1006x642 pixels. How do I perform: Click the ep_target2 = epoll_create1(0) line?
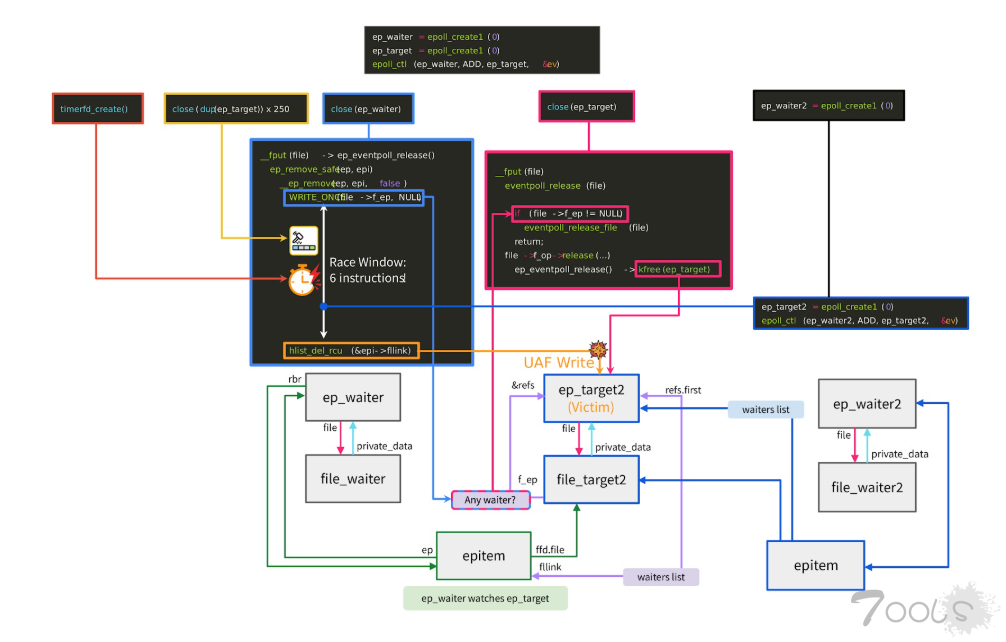pos(827,307)
